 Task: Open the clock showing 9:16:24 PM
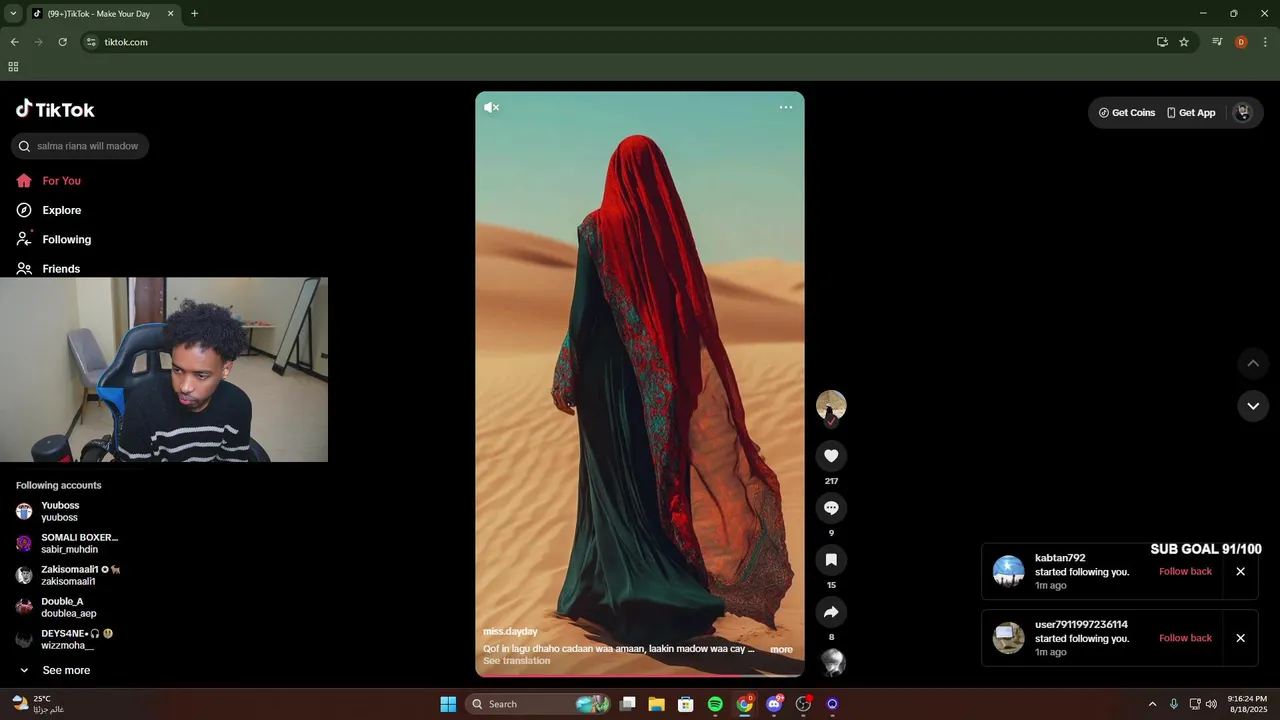click(x=1246, y=704)
